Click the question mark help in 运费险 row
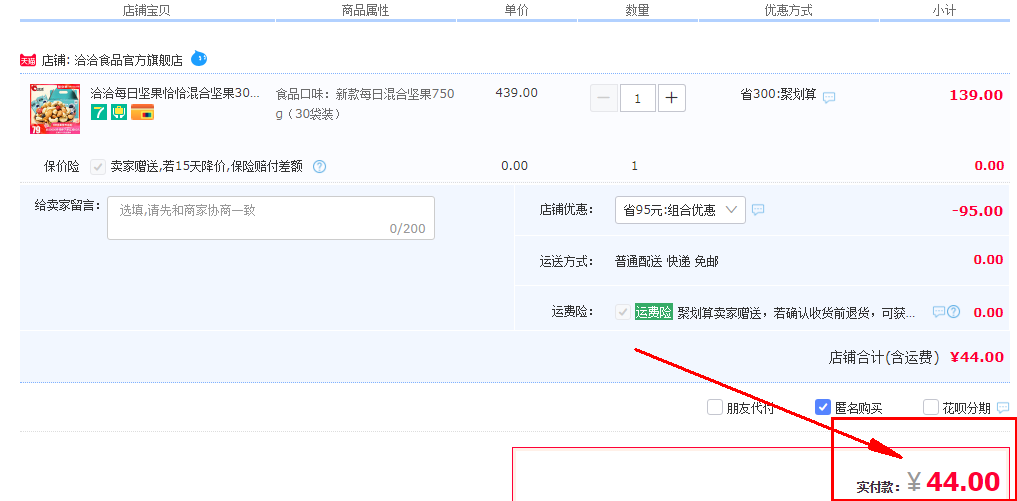 pos(953,312)
